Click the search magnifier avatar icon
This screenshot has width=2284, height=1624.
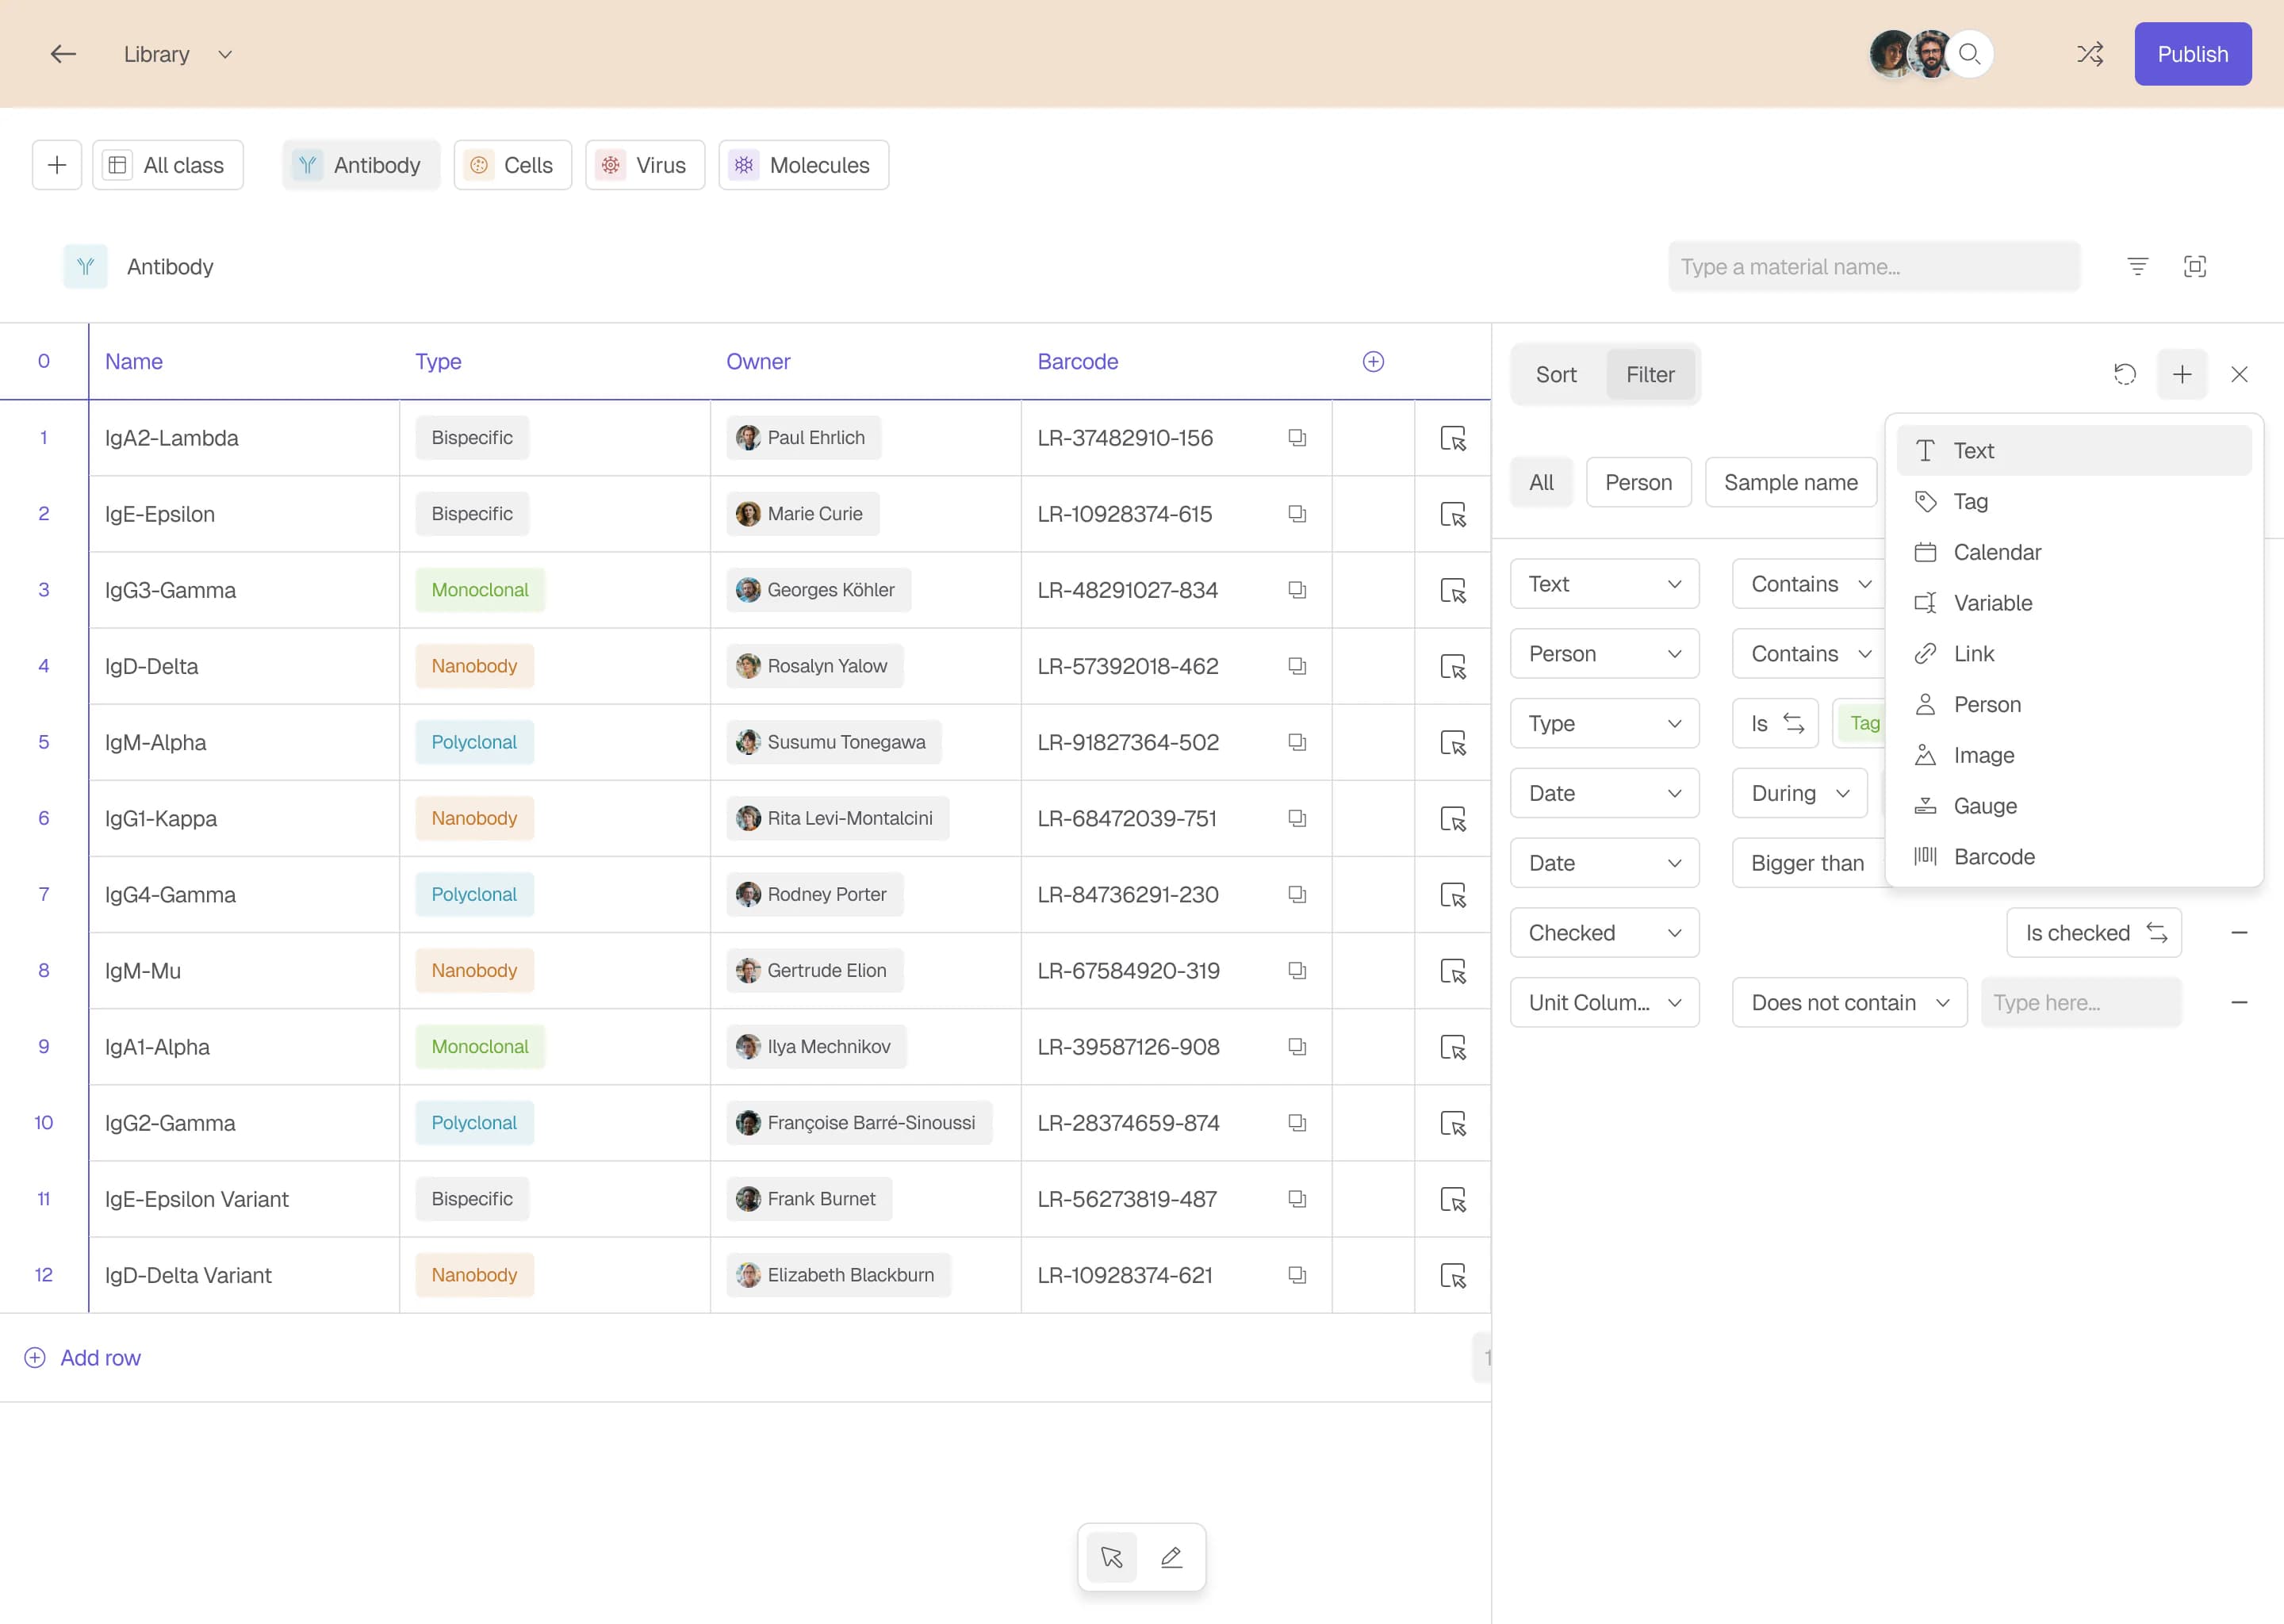point(1969,54)
